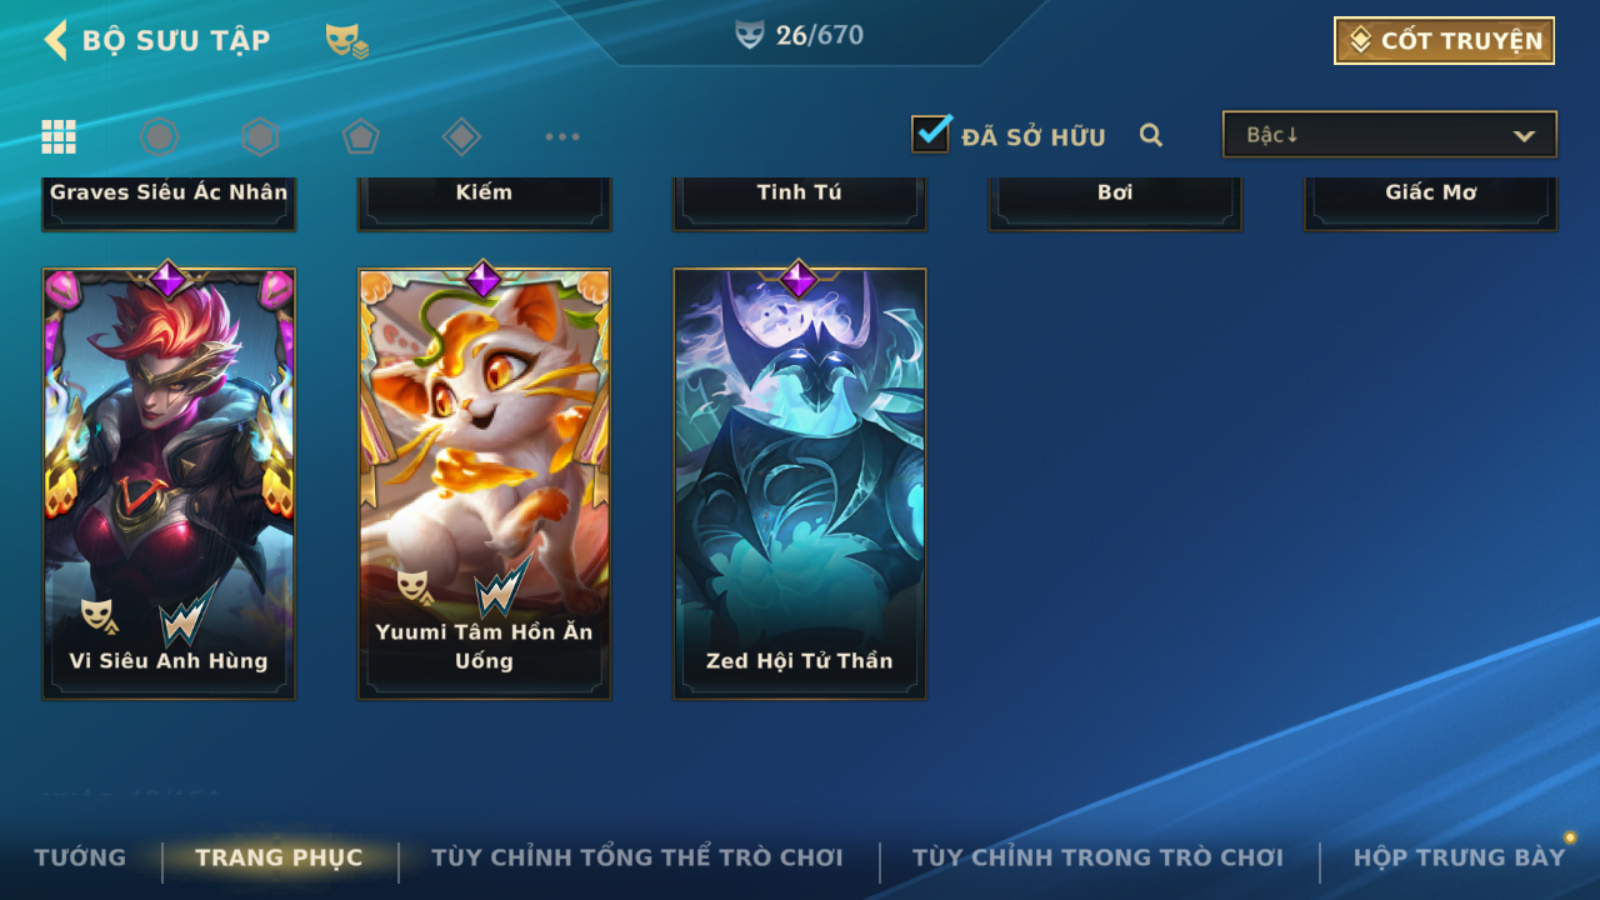Switch to the Tướng tab
The height and width of the screenshot is (900, 1600).
(x=80, y=857)
